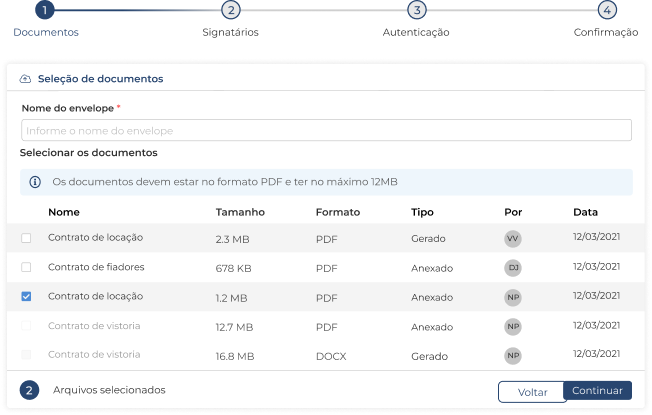Uncheck the 1.2 MB Contrato de locação checkbox
652x415 pixels.
coord(26,296)
